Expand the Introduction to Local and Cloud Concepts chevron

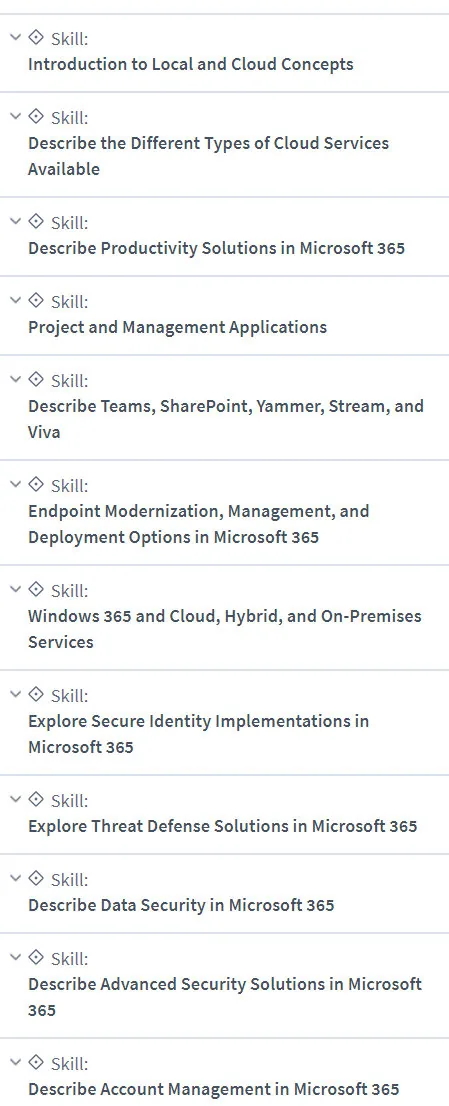coord(15,37)
